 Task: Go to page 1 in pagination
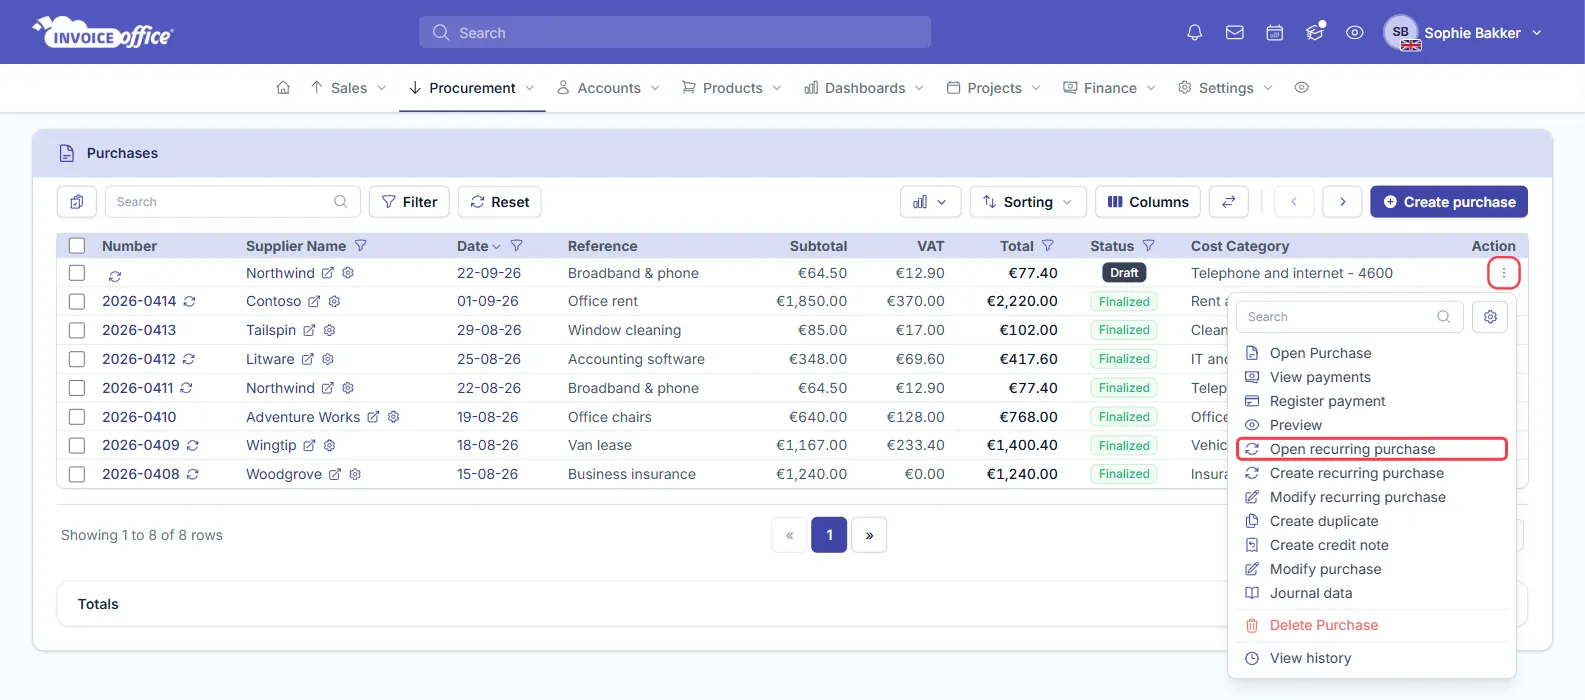[829, 535]
